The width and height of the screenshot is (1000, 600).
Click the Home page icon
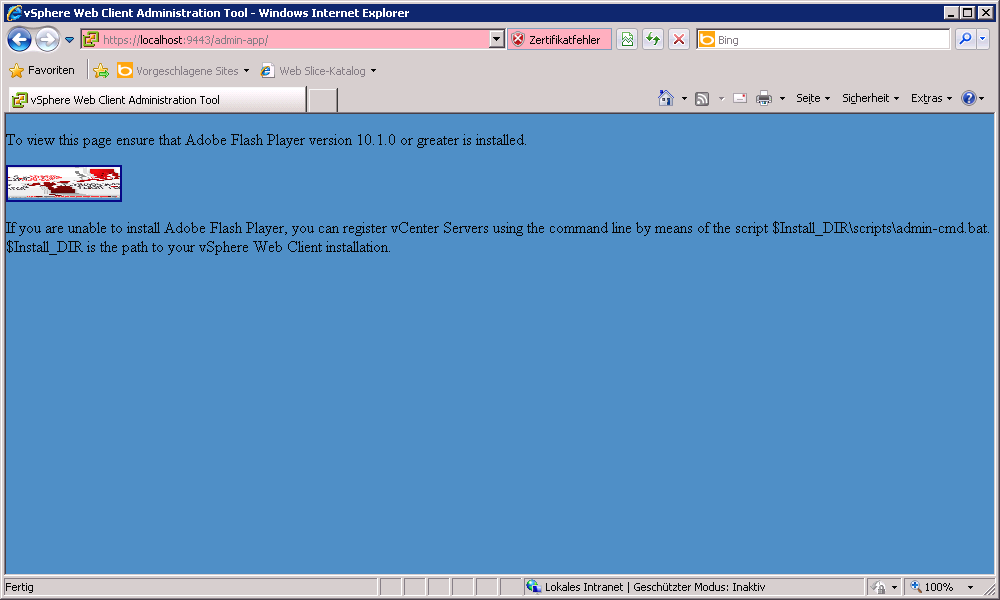click(666, 98)
